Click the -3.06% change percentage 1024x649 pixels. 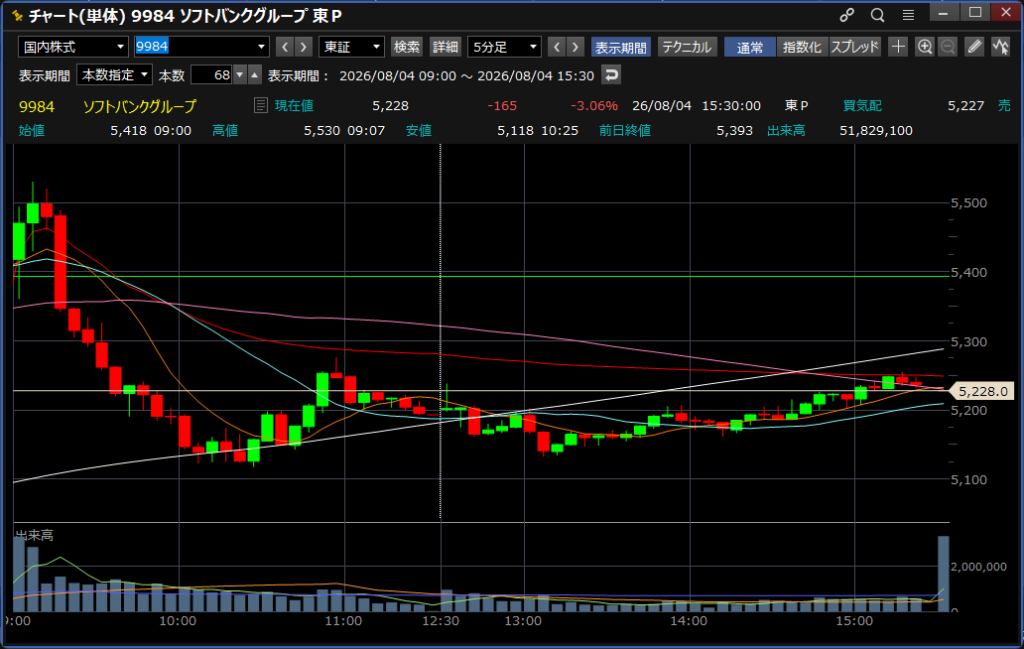(x=594, y=106)
